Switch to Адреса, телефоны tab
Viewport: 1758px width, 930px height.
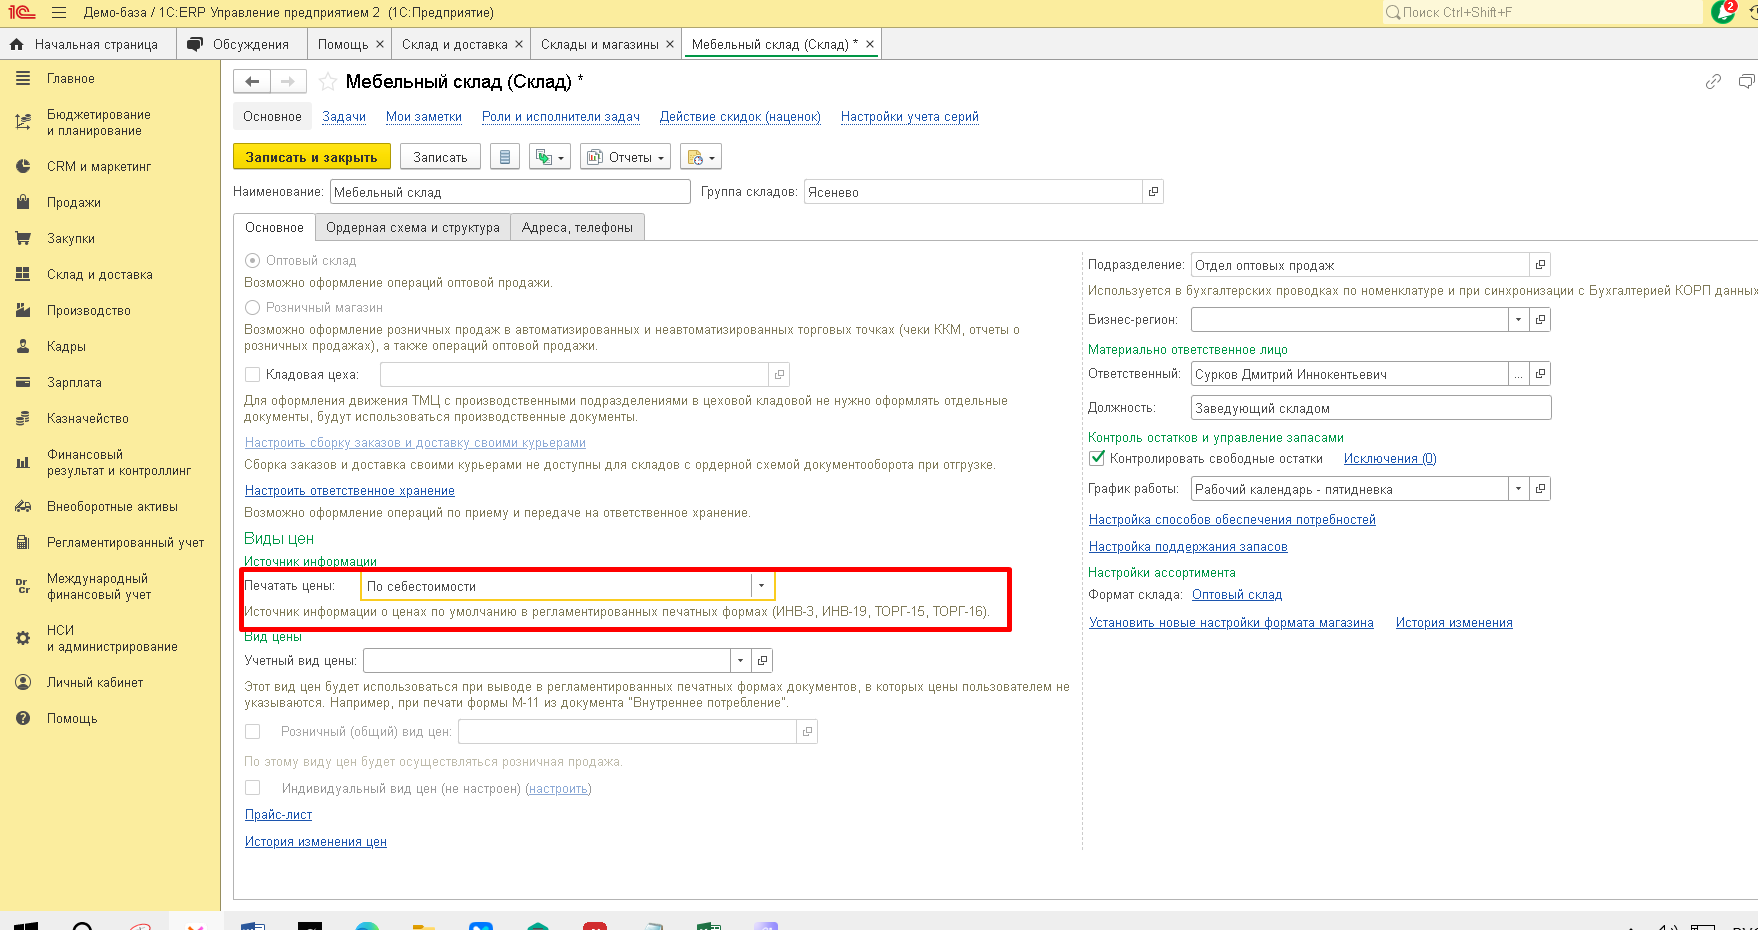point(577,228)
